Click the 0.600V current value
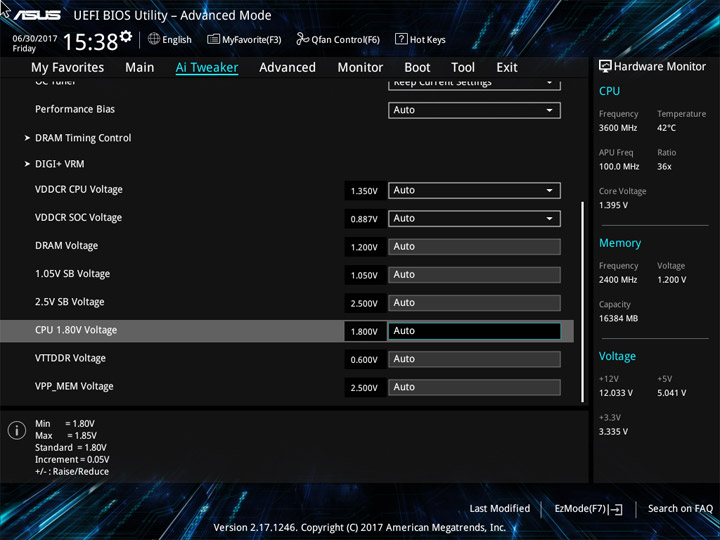 pyautogui.click(x=365, y=360)
